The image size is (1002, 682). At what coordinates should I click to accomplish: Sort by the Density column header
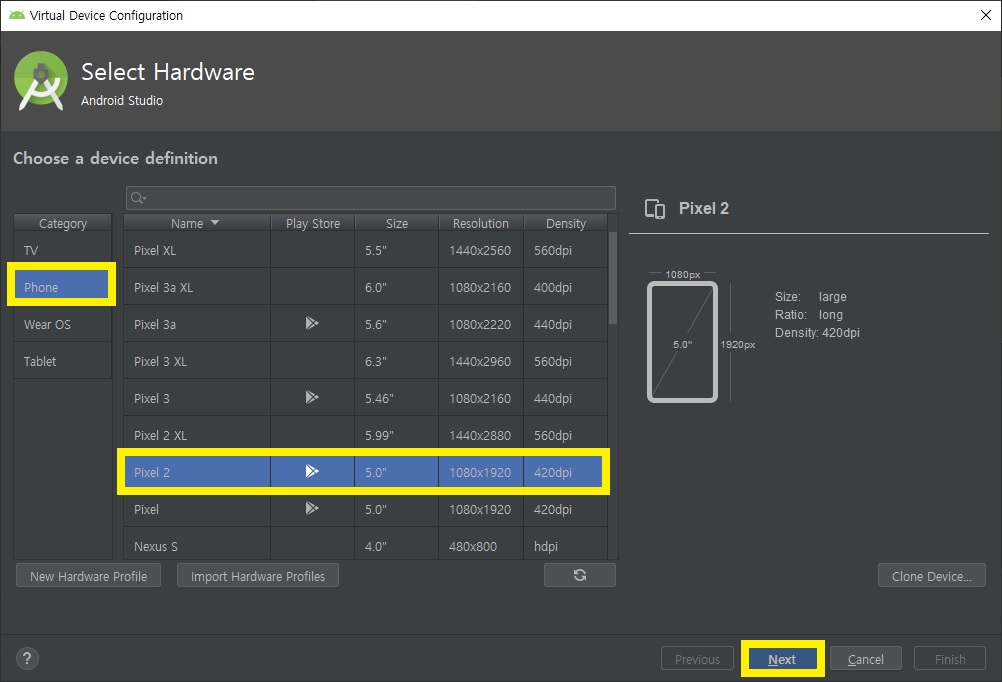[x=566, y=223]
